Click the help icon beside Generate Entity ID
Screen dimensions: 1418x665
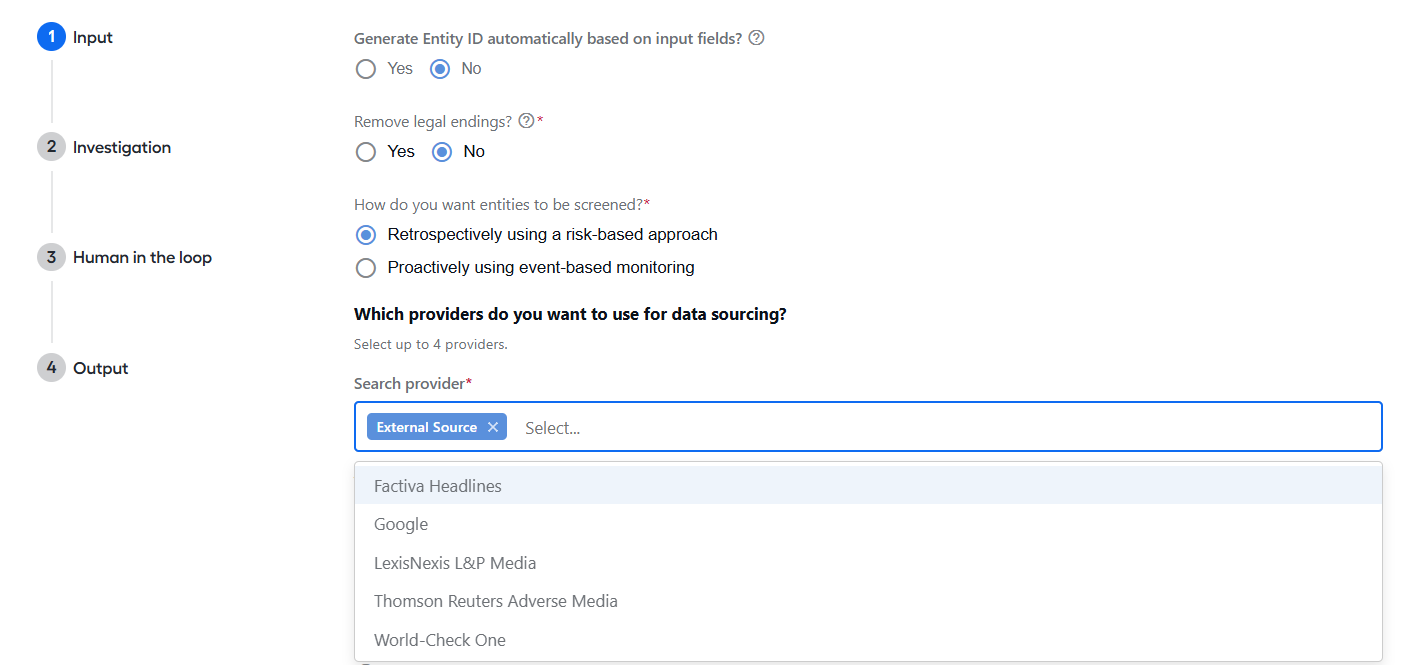(x=756, y=38)
